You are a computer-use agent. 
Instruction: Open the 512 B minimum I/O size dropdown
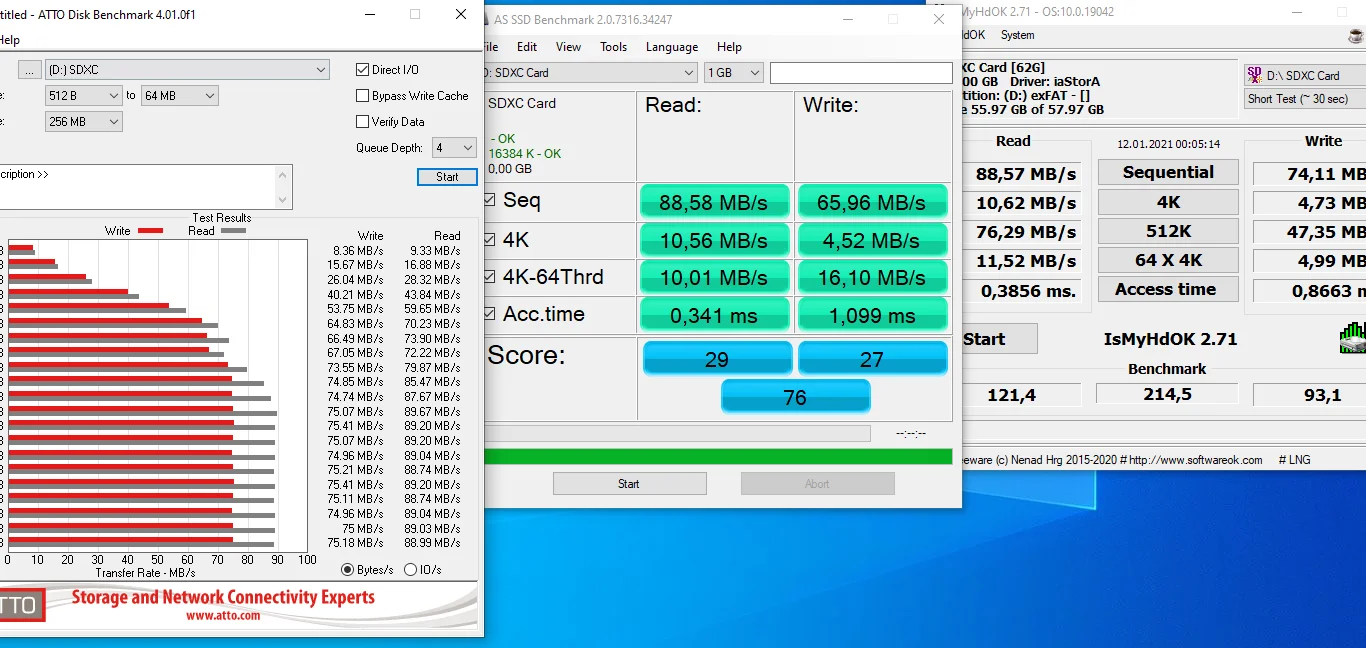(84, 96)
